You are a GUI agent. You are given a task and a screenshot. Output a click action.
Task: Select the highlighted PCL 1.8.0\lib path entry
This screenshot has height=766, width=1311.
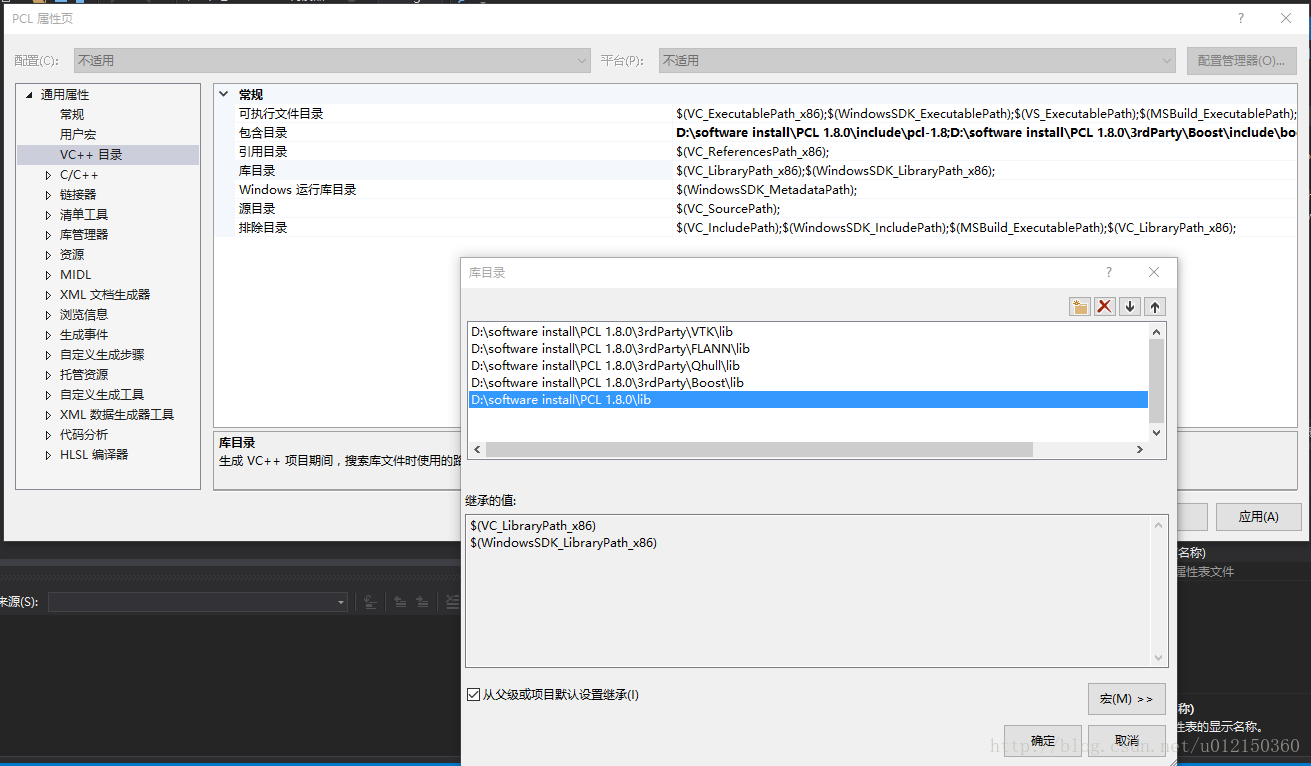809,400
